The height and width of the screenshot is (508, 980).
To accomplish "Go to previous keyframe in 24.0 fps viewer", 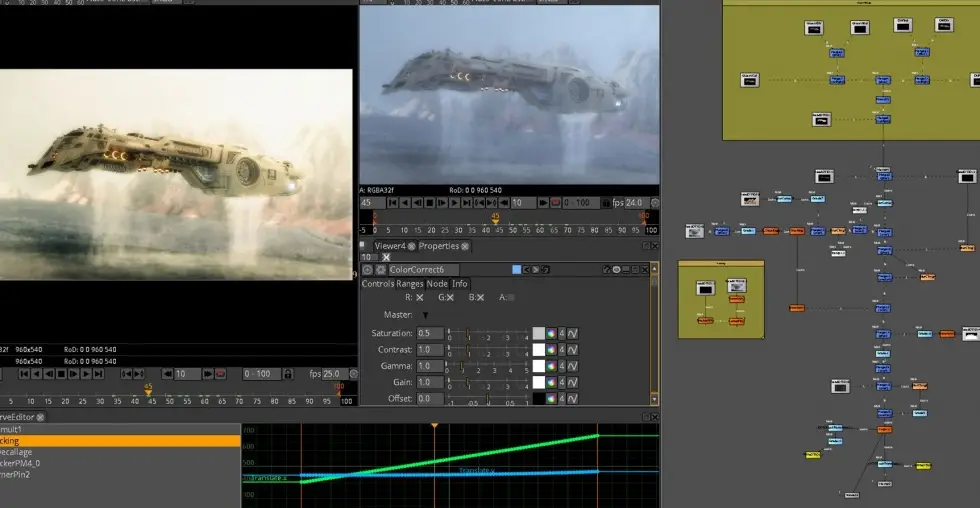I will pyautogui.click(x=479, y=202).
